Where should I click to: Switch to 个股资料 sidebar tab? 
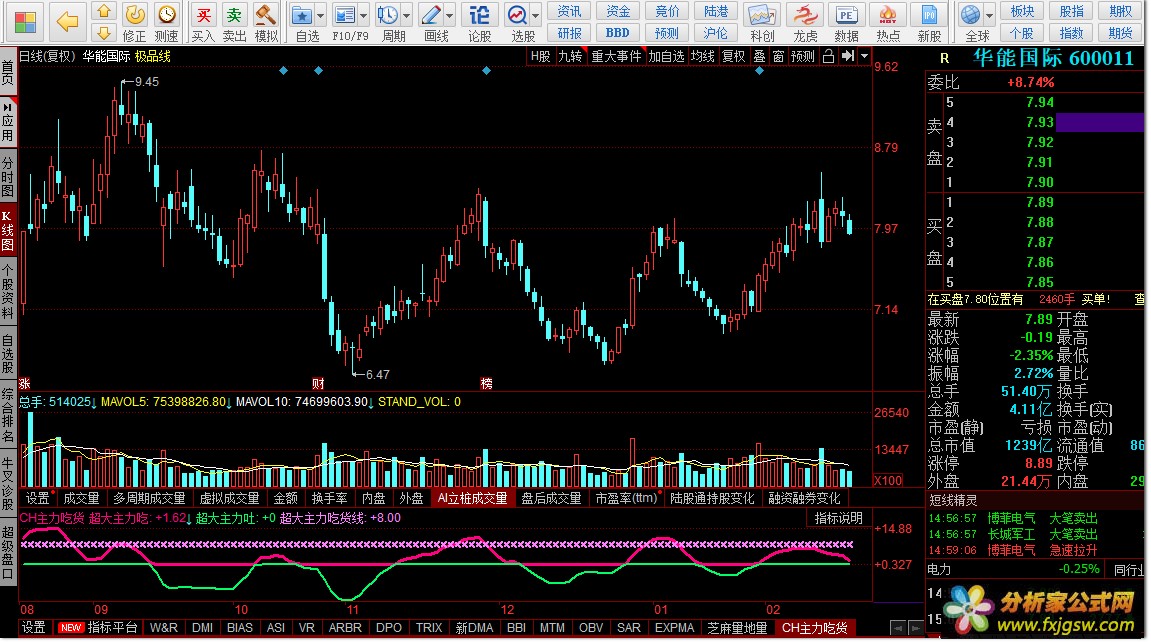[x=7, y=292]
